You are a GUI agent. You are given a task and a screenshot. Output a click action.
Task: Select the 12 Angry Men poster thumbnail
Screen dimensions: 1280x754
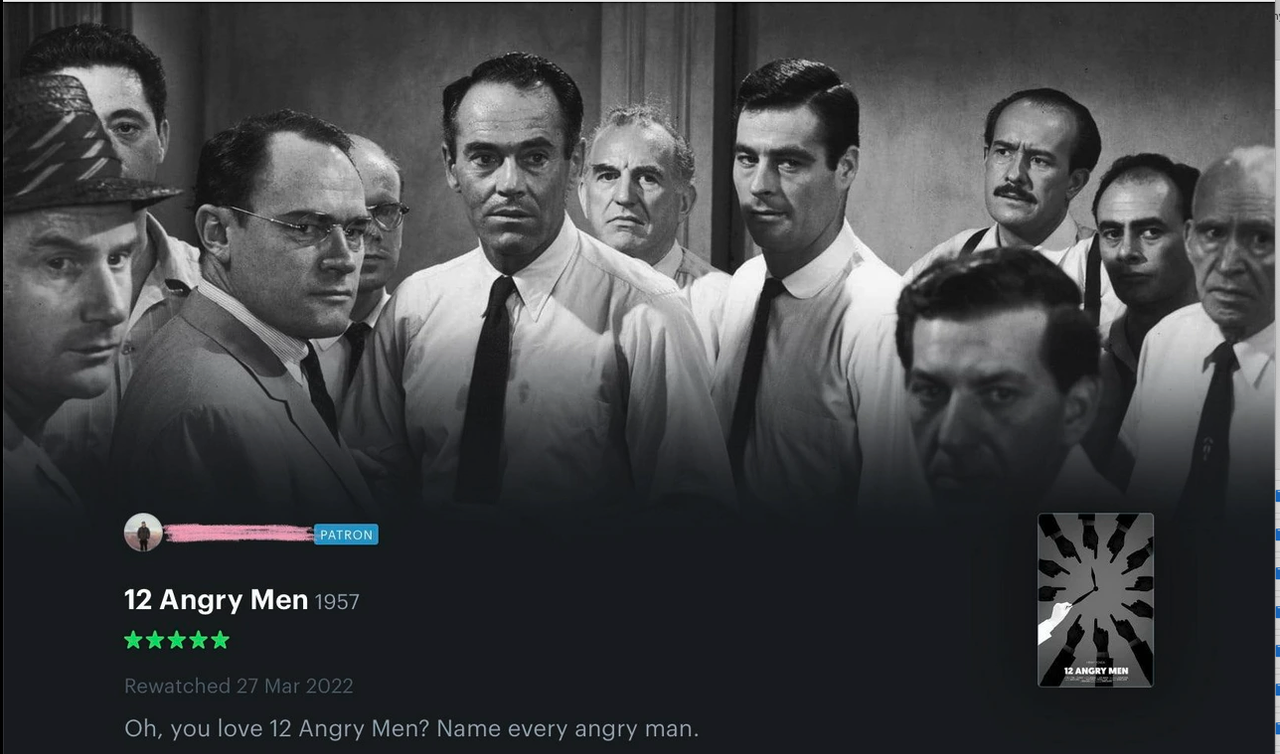(1095, 600)
